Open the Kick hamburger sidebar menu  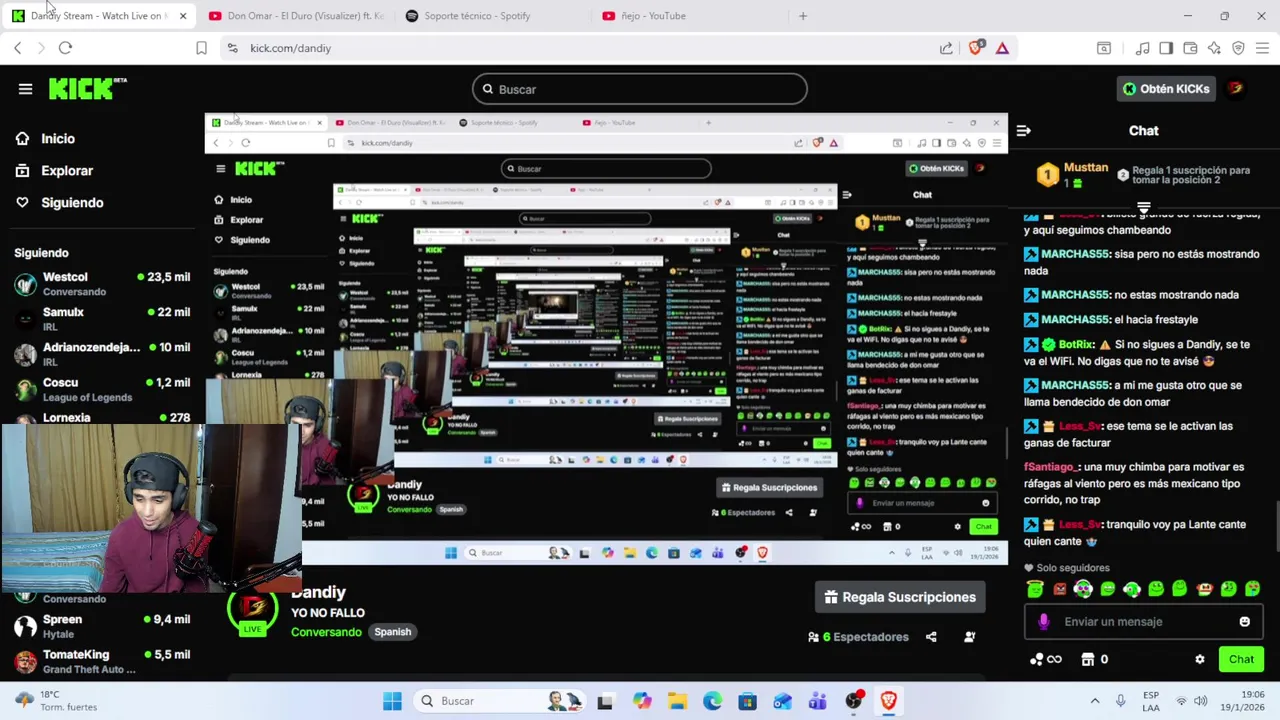[25, 89]
